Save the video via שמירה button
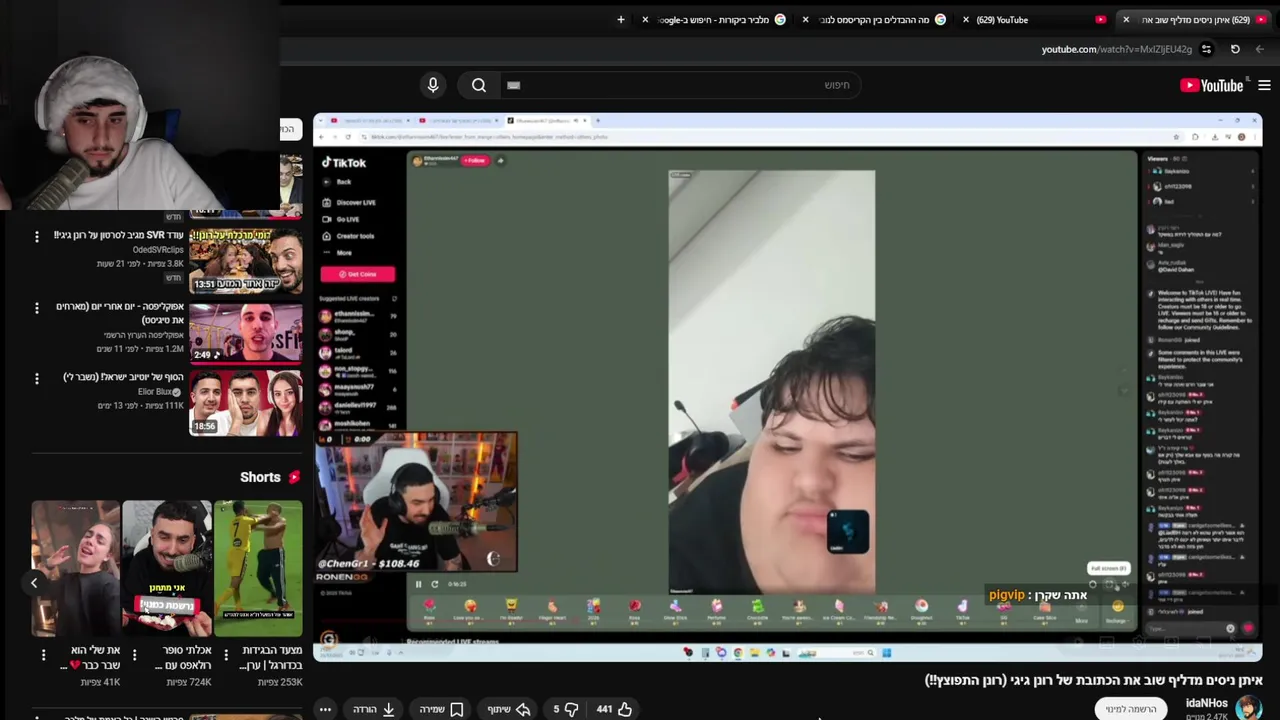Screen dimensions: 1280x720 pos(441,709)
